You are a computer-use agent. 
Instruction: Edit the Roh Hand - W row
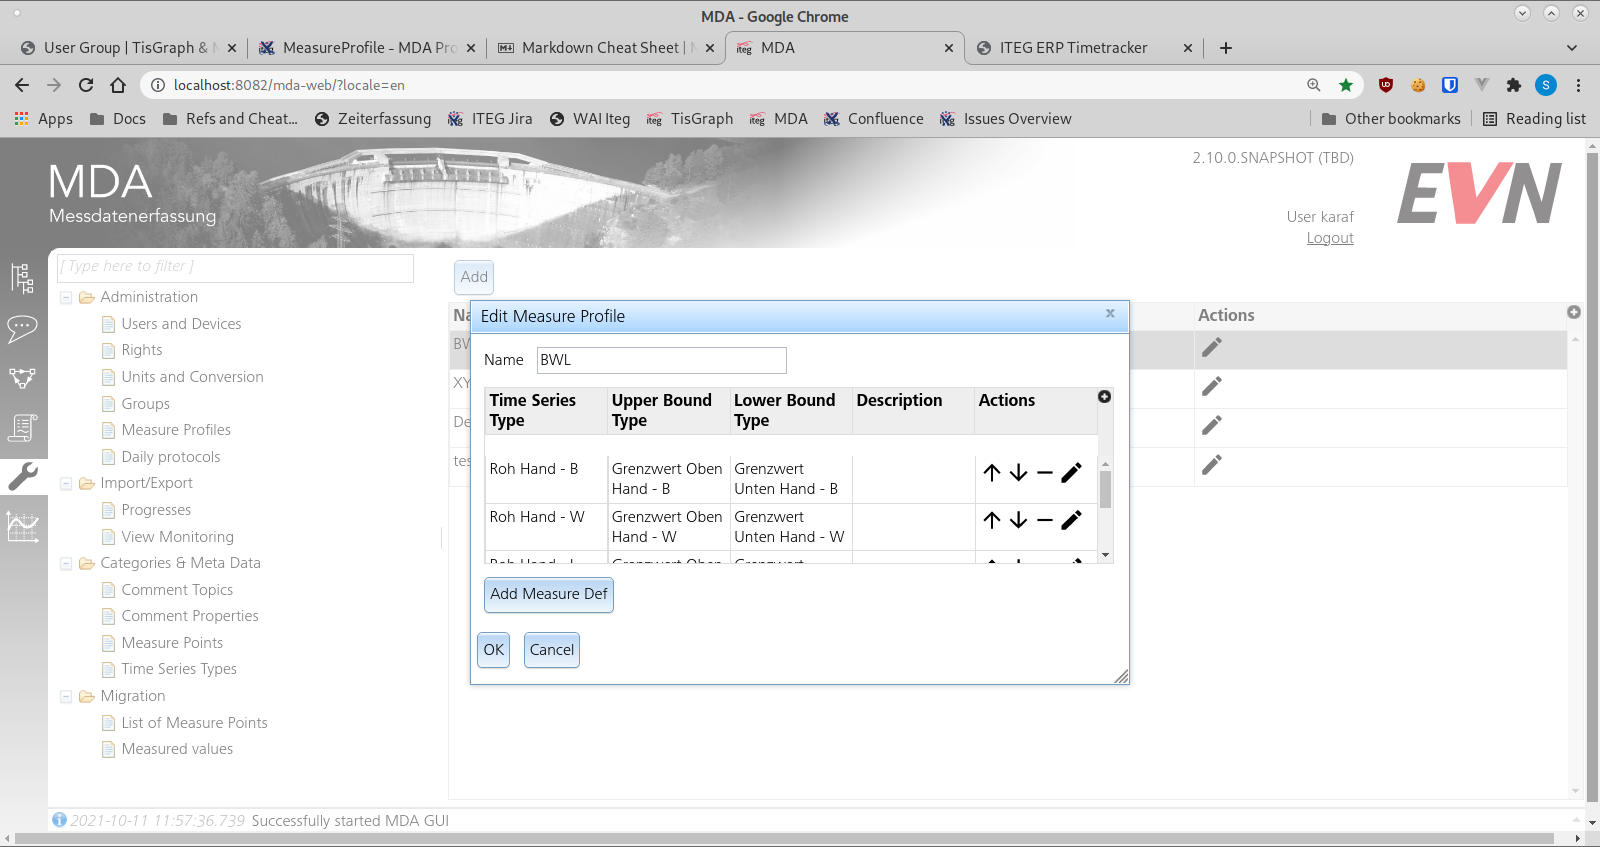pos(1071,520)
